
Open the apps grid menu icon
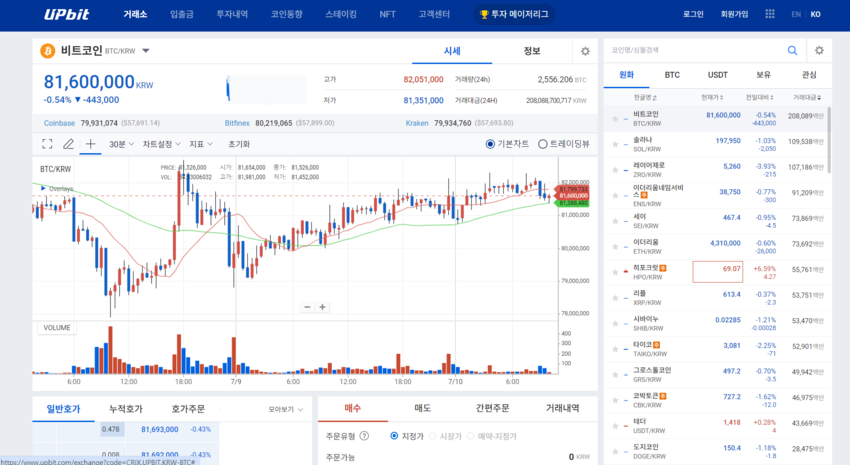769,14
